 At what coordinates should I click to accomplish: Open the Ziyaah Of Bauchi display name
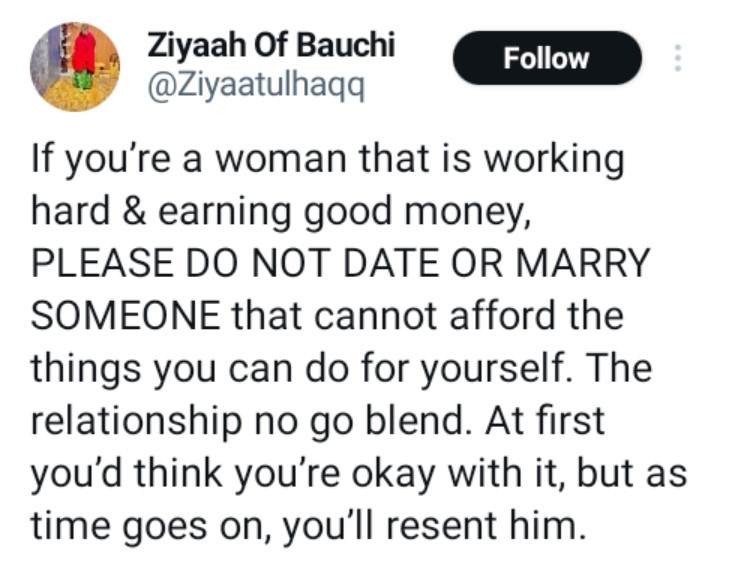pos(271,45)
